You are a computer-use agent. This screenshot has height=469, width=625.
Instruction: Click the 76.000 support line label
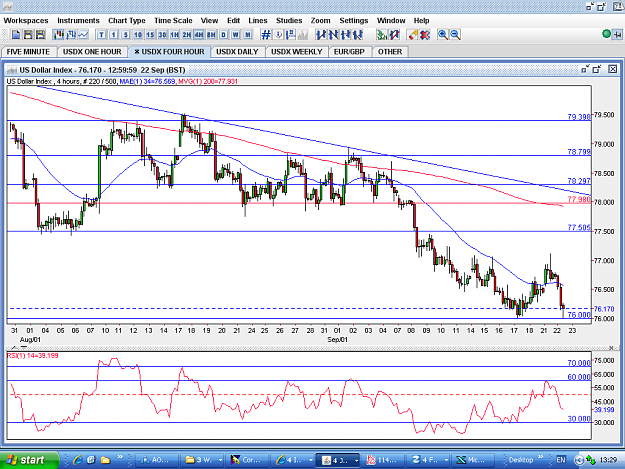coord(579,315)
